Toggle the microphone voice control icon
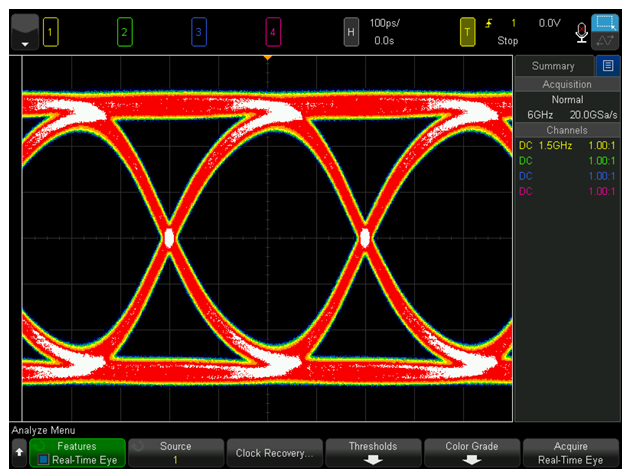Image resolution: width=628 pixels, height=476 pixels. (582, 33)
